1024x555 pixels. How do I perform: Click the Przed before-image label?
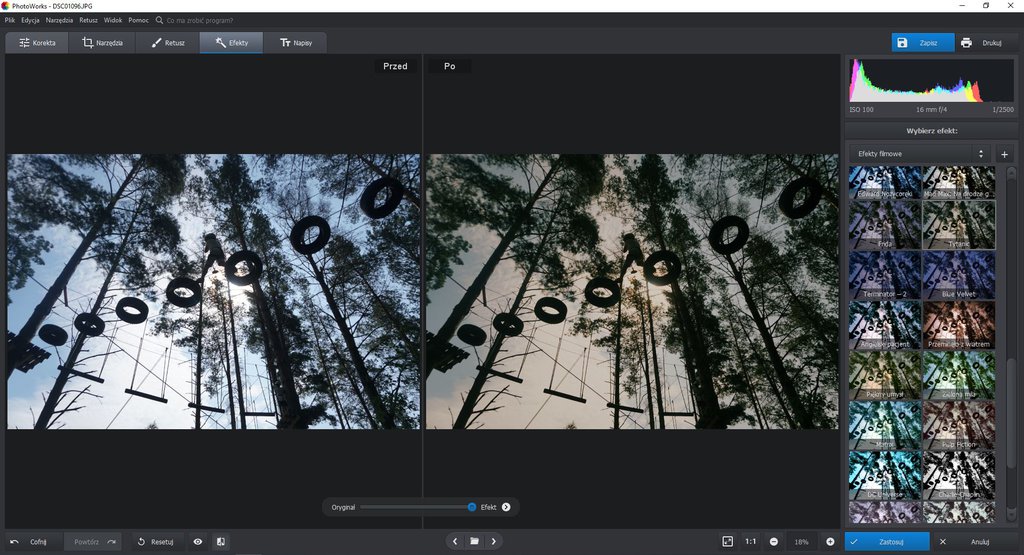click(395, 66)
